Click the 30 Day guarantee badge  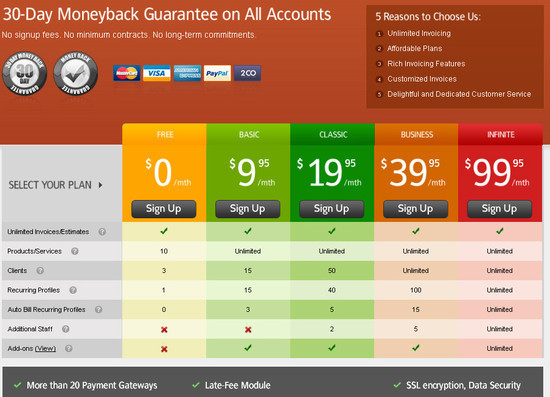[x=25, y=73]
